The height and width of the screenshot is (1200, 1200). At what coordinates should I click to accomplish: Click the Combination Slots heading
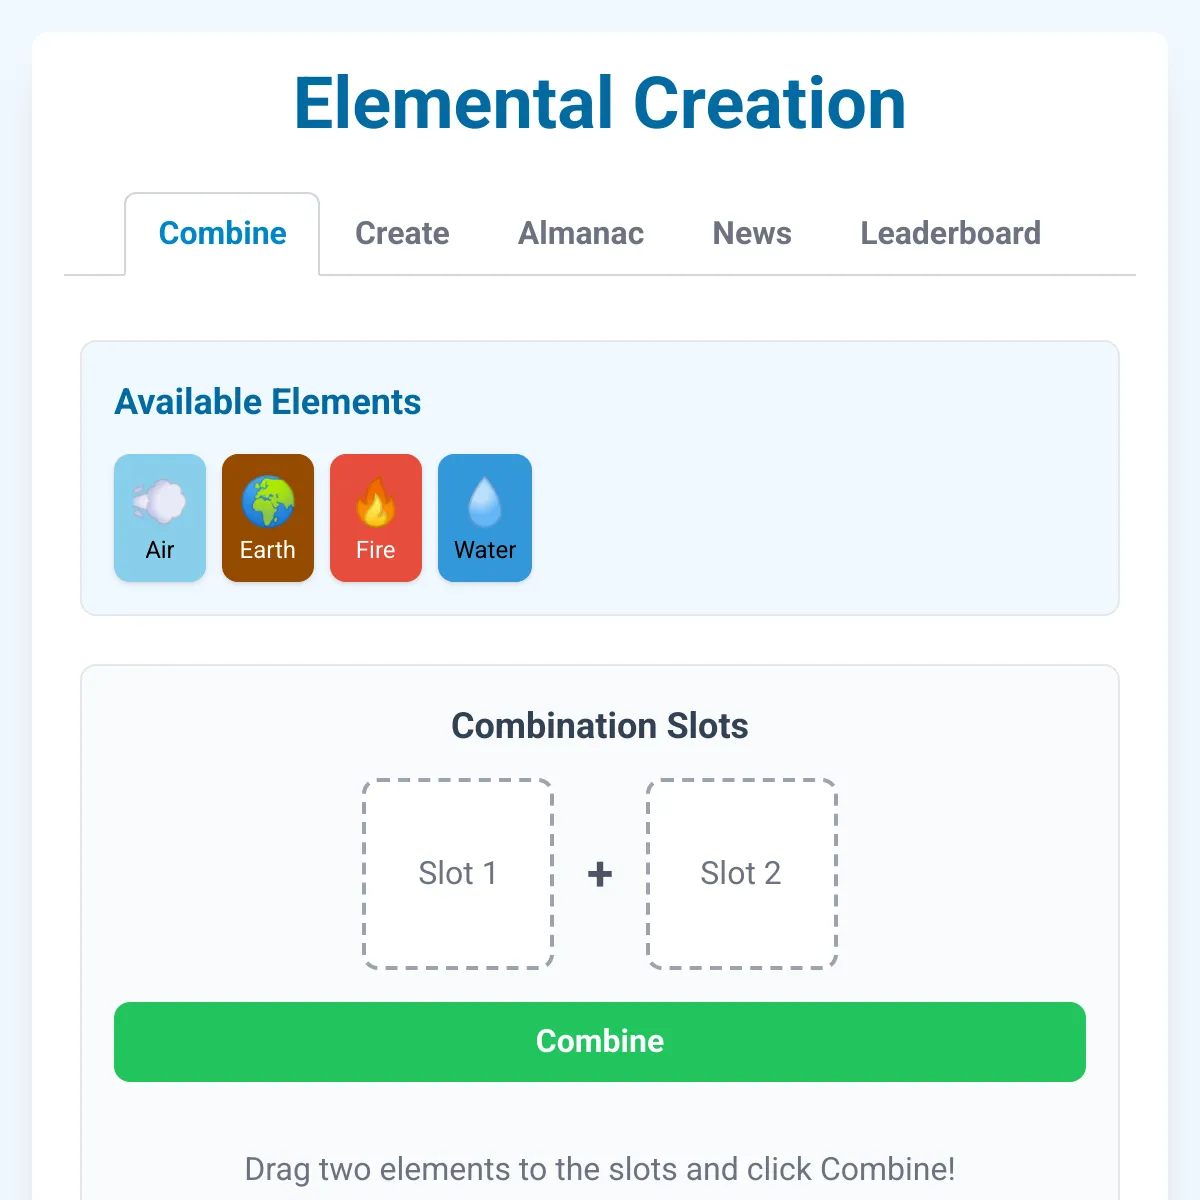tap(599, 726)
